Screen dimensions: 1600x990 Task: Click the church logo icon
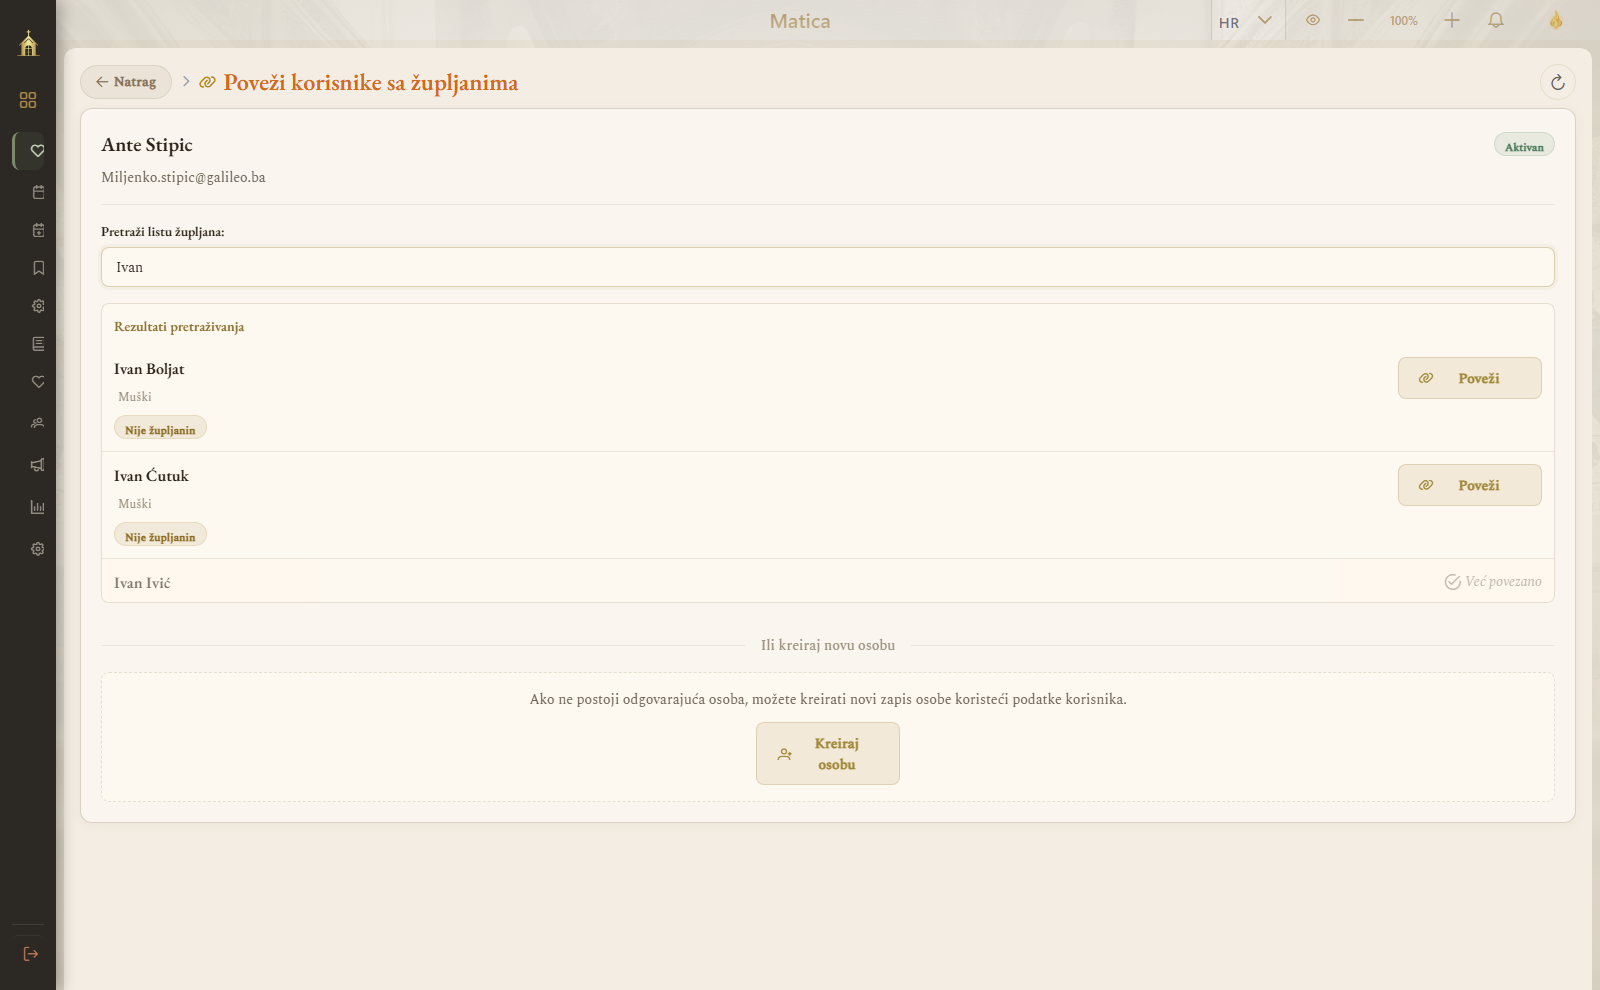(28, 43)
